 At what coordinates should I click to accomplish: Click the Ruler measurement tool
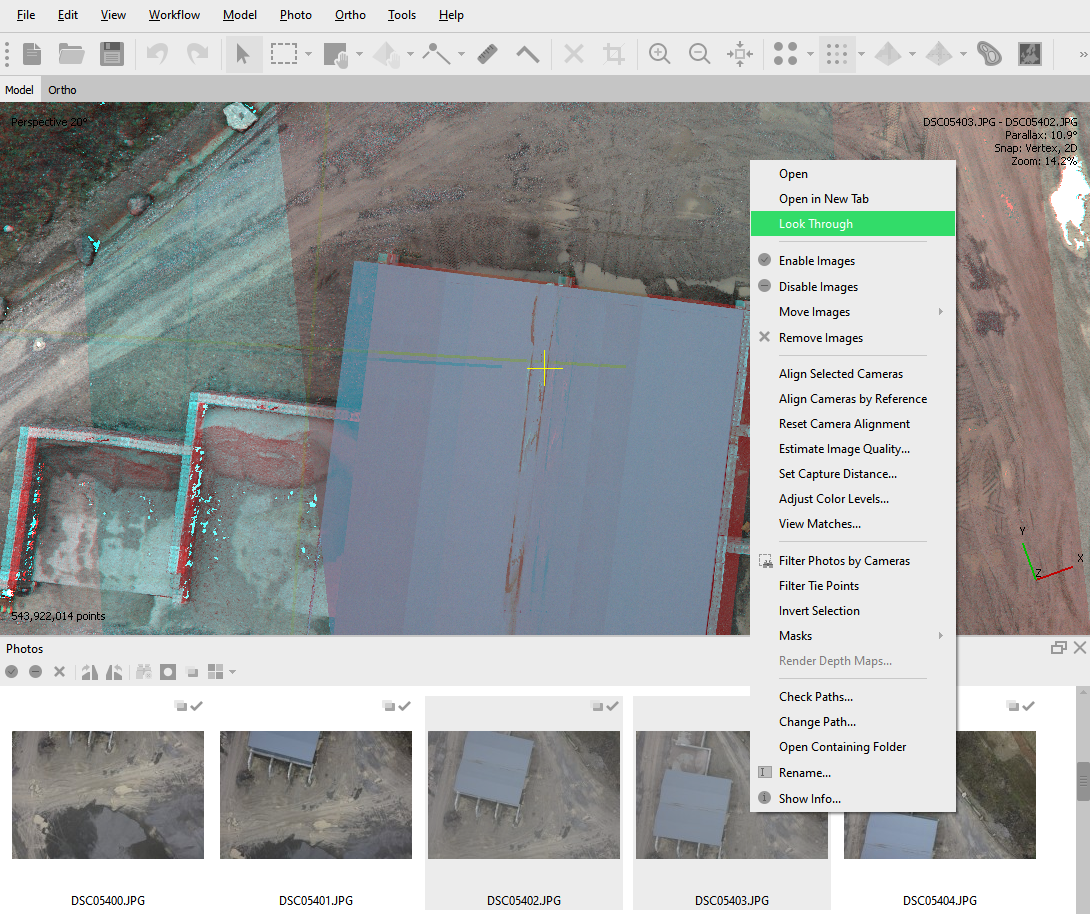(487, 54)
